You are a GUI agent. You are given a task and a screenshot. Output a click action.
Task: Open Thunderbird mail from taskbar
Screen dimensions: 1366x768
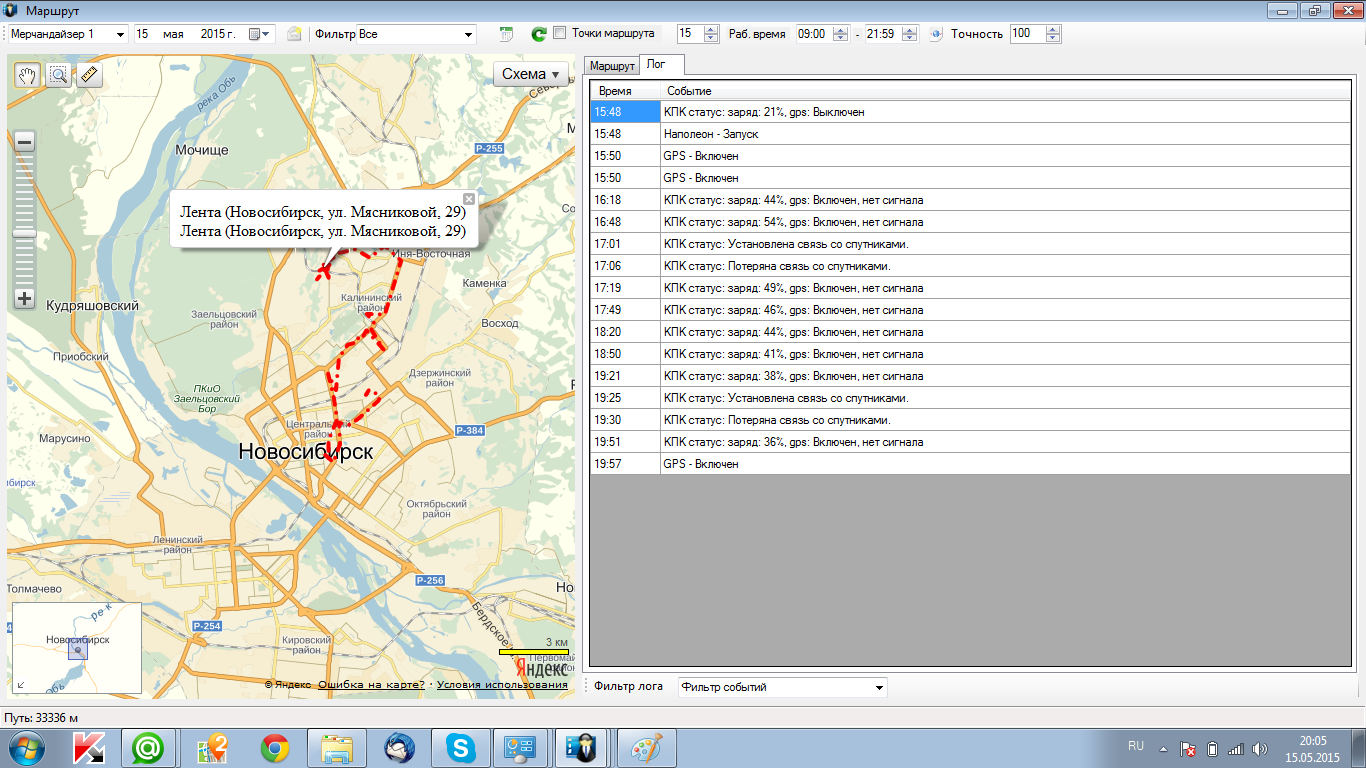click(400, 748)
